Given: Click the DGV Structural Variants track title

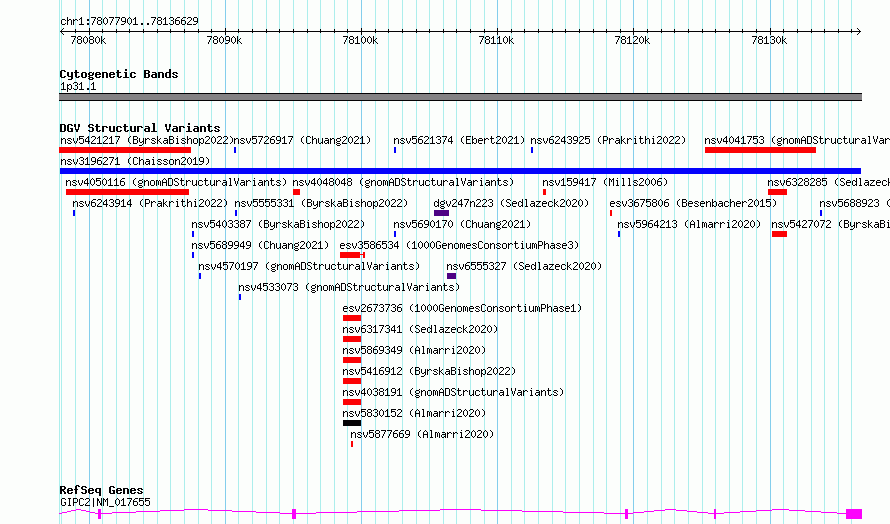Looking at the screenshot, I should (140, 128).
